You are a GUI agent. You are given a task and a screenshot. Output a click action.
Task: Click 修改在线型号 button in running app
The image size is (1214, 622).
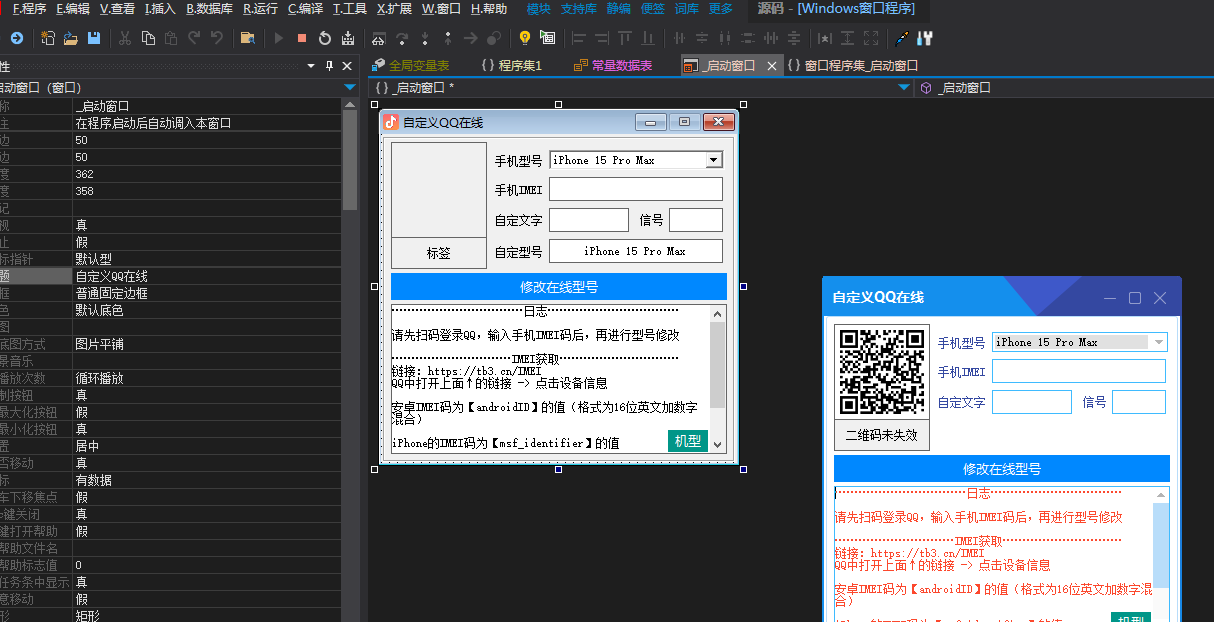pos(1001,469)
